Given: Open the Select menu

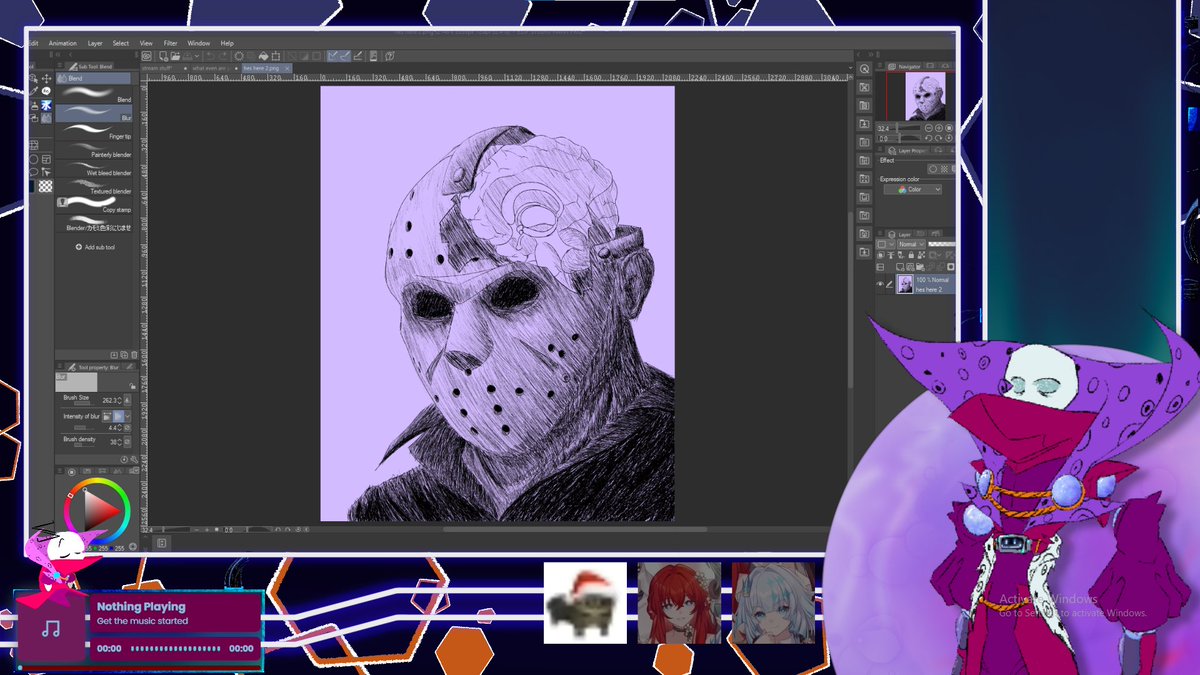Looking at the screenshot, I should [x=120, y=43].
